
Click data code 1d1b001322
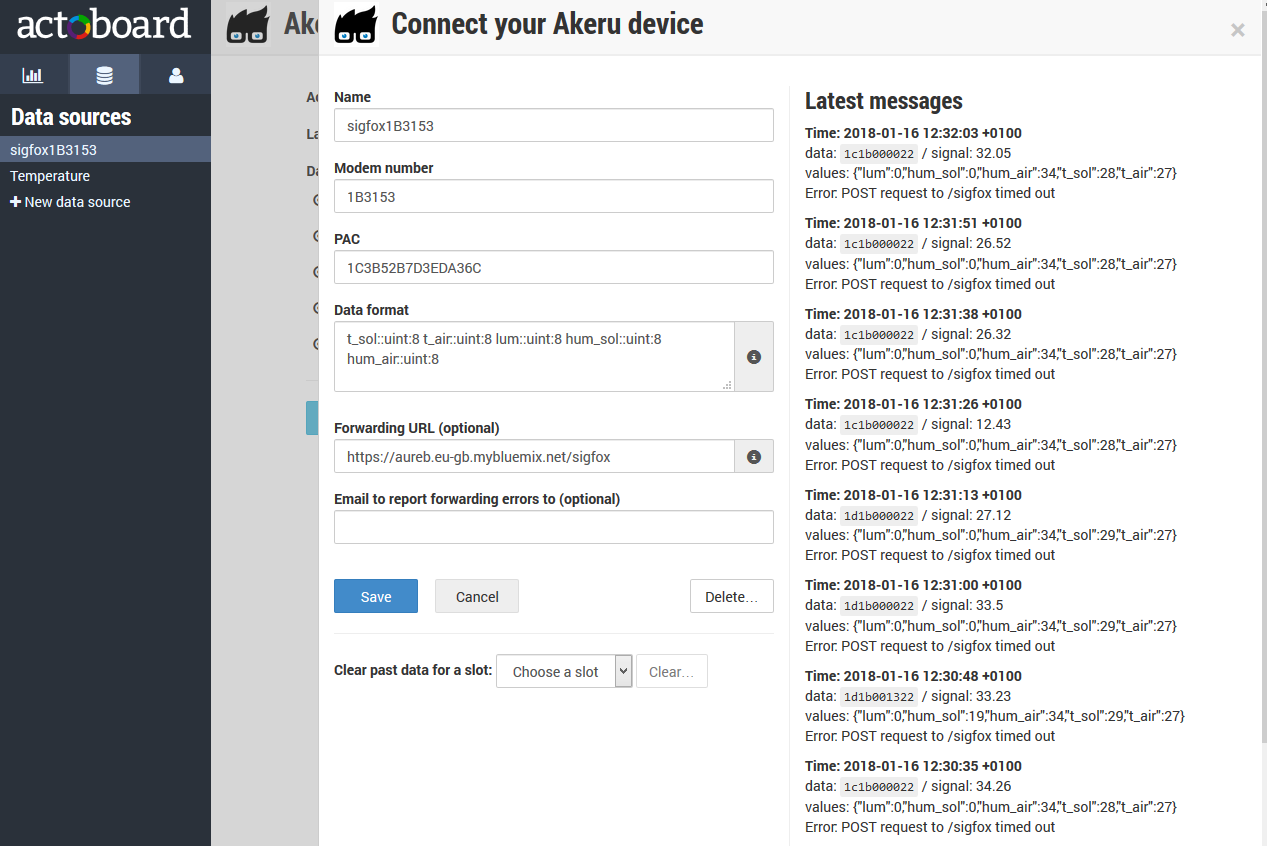point(878,696)
